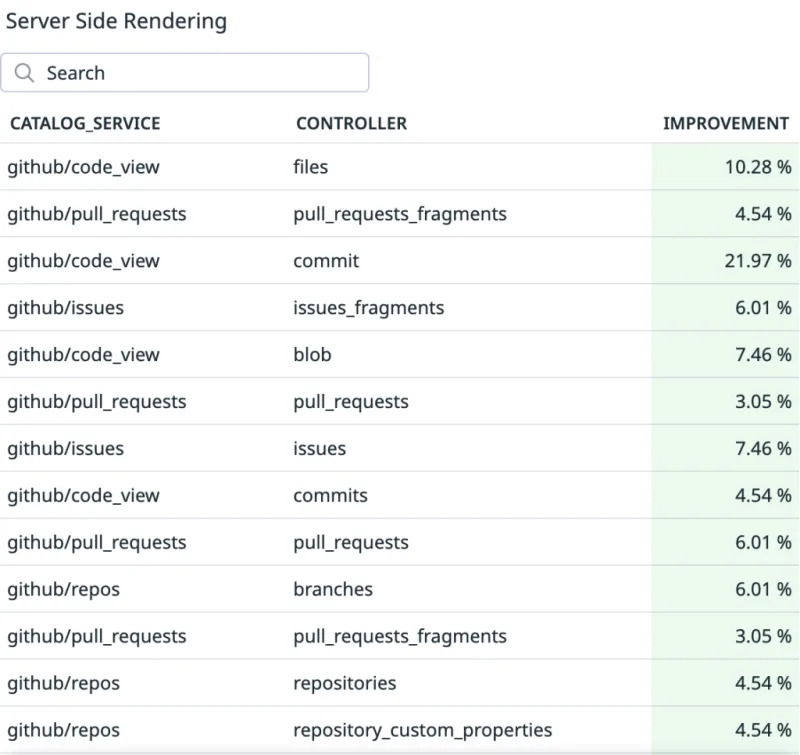
Task: Click 4.54 % in repository_custom_properties row
Action: (763, 730)
